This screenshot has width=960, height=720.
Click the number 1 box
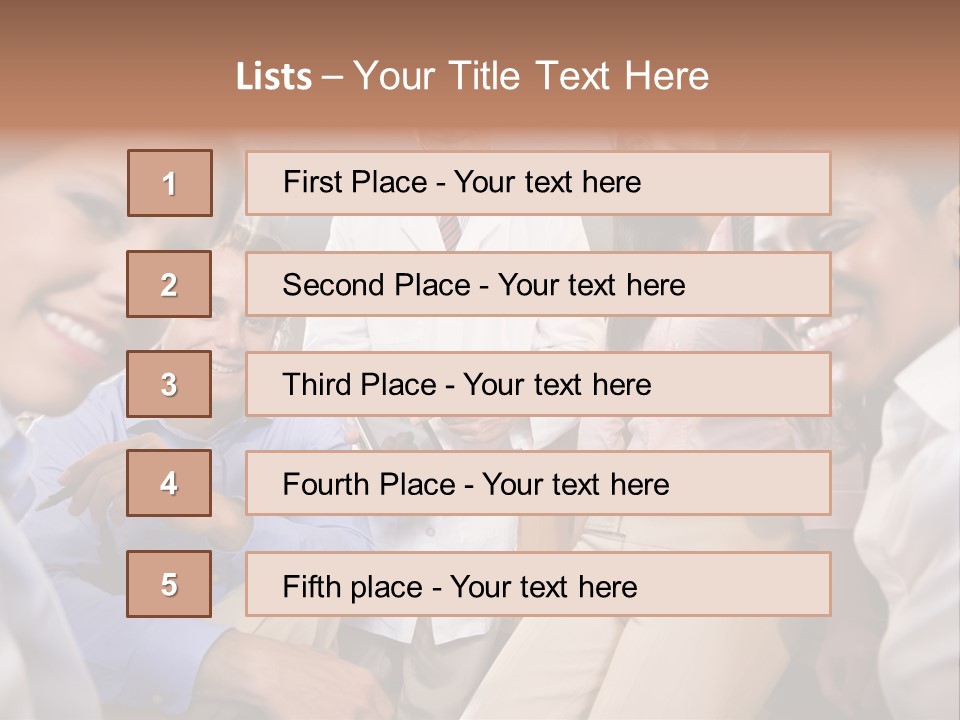(170, 183)
